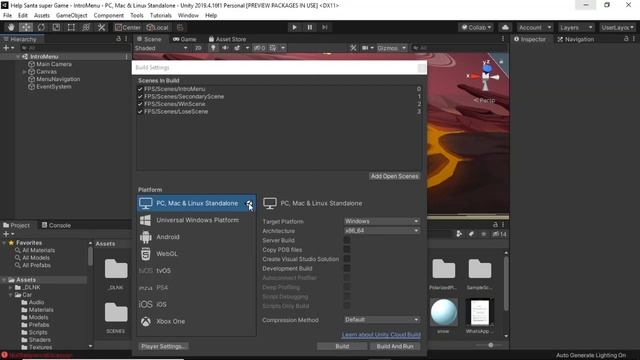Open the Window menu
This screenshot has height=360, width=640.
click(x=188, y=16)
